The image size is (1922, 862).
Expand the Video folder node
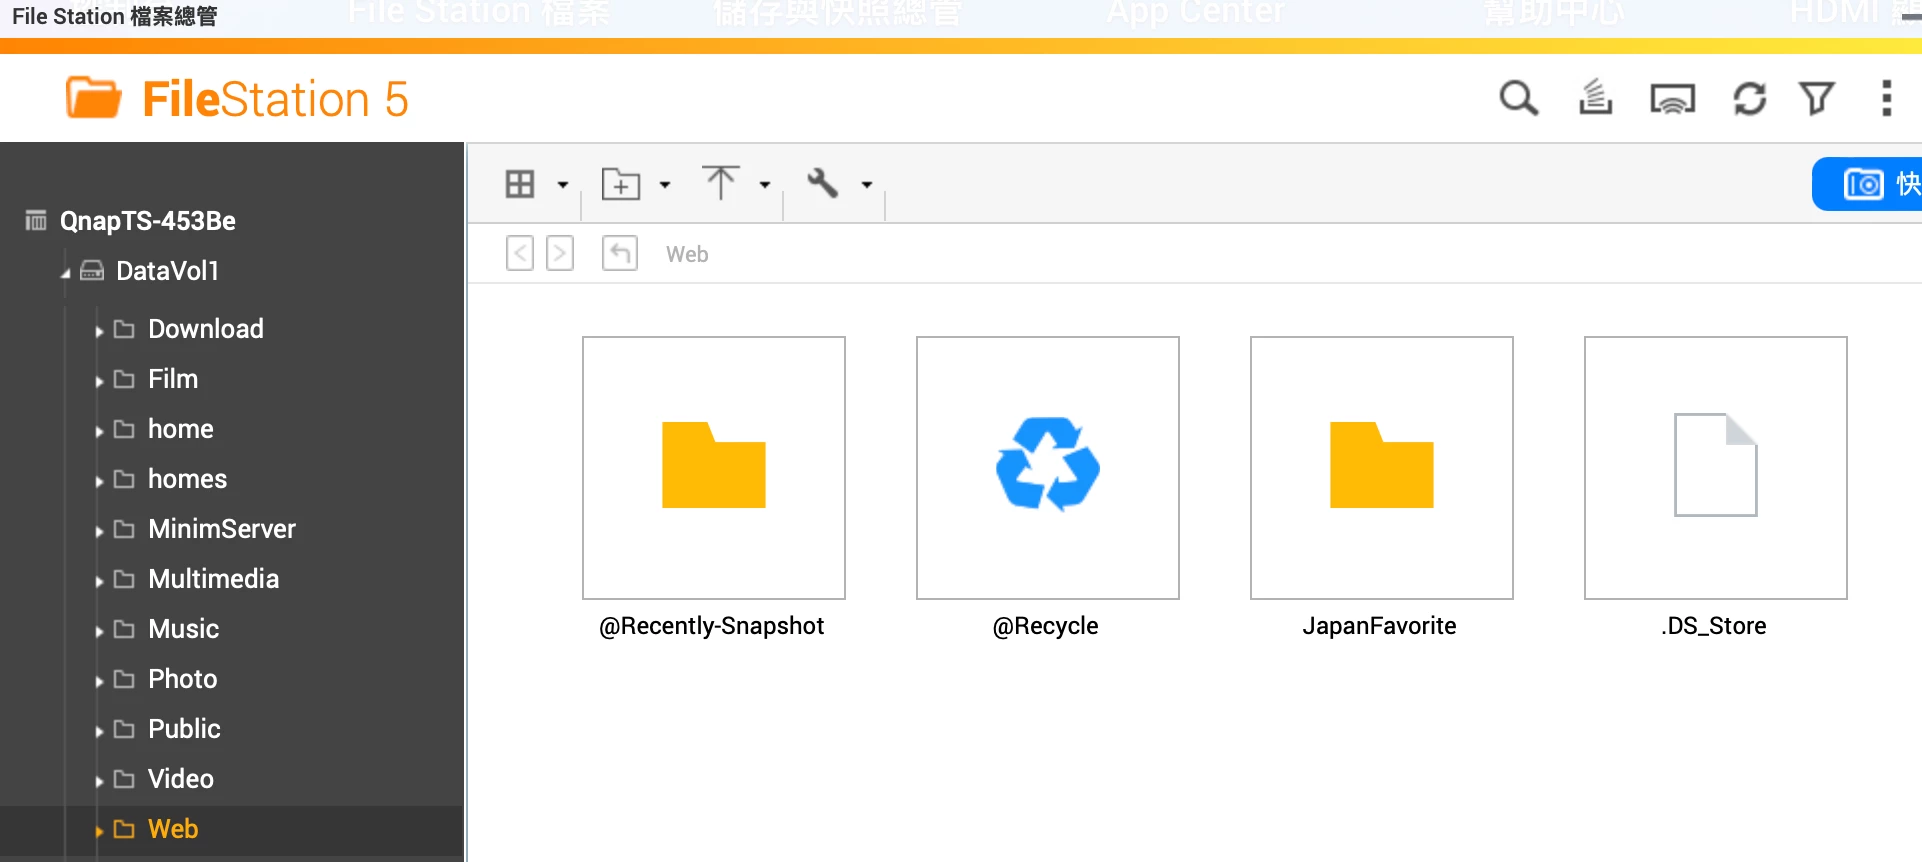(99, 781)
